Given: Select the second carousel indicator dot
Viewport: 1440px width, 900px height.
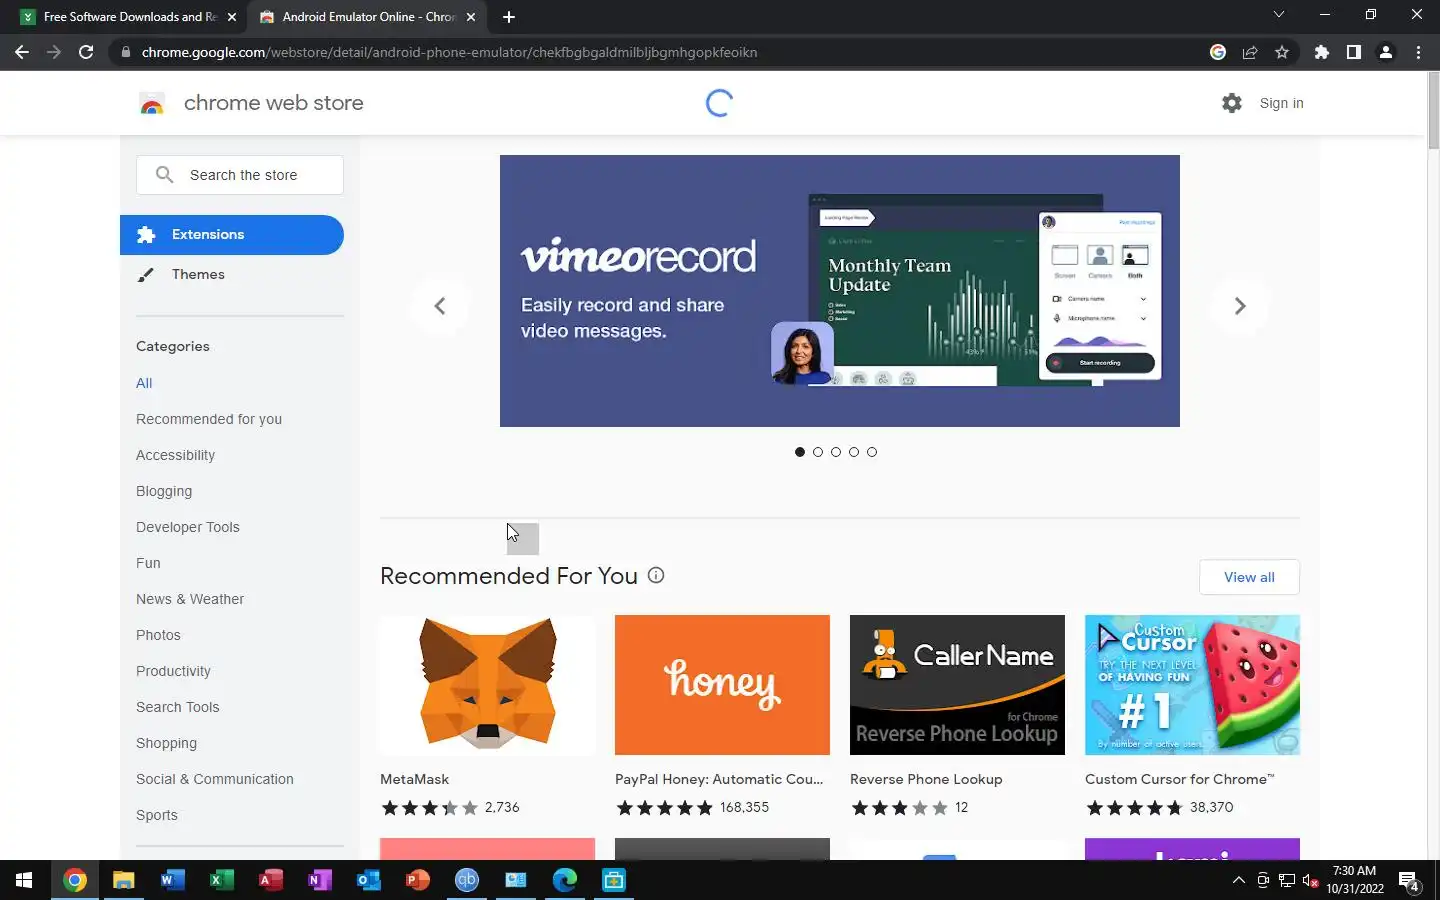Looking at the screenshot, I should [818, 452].
